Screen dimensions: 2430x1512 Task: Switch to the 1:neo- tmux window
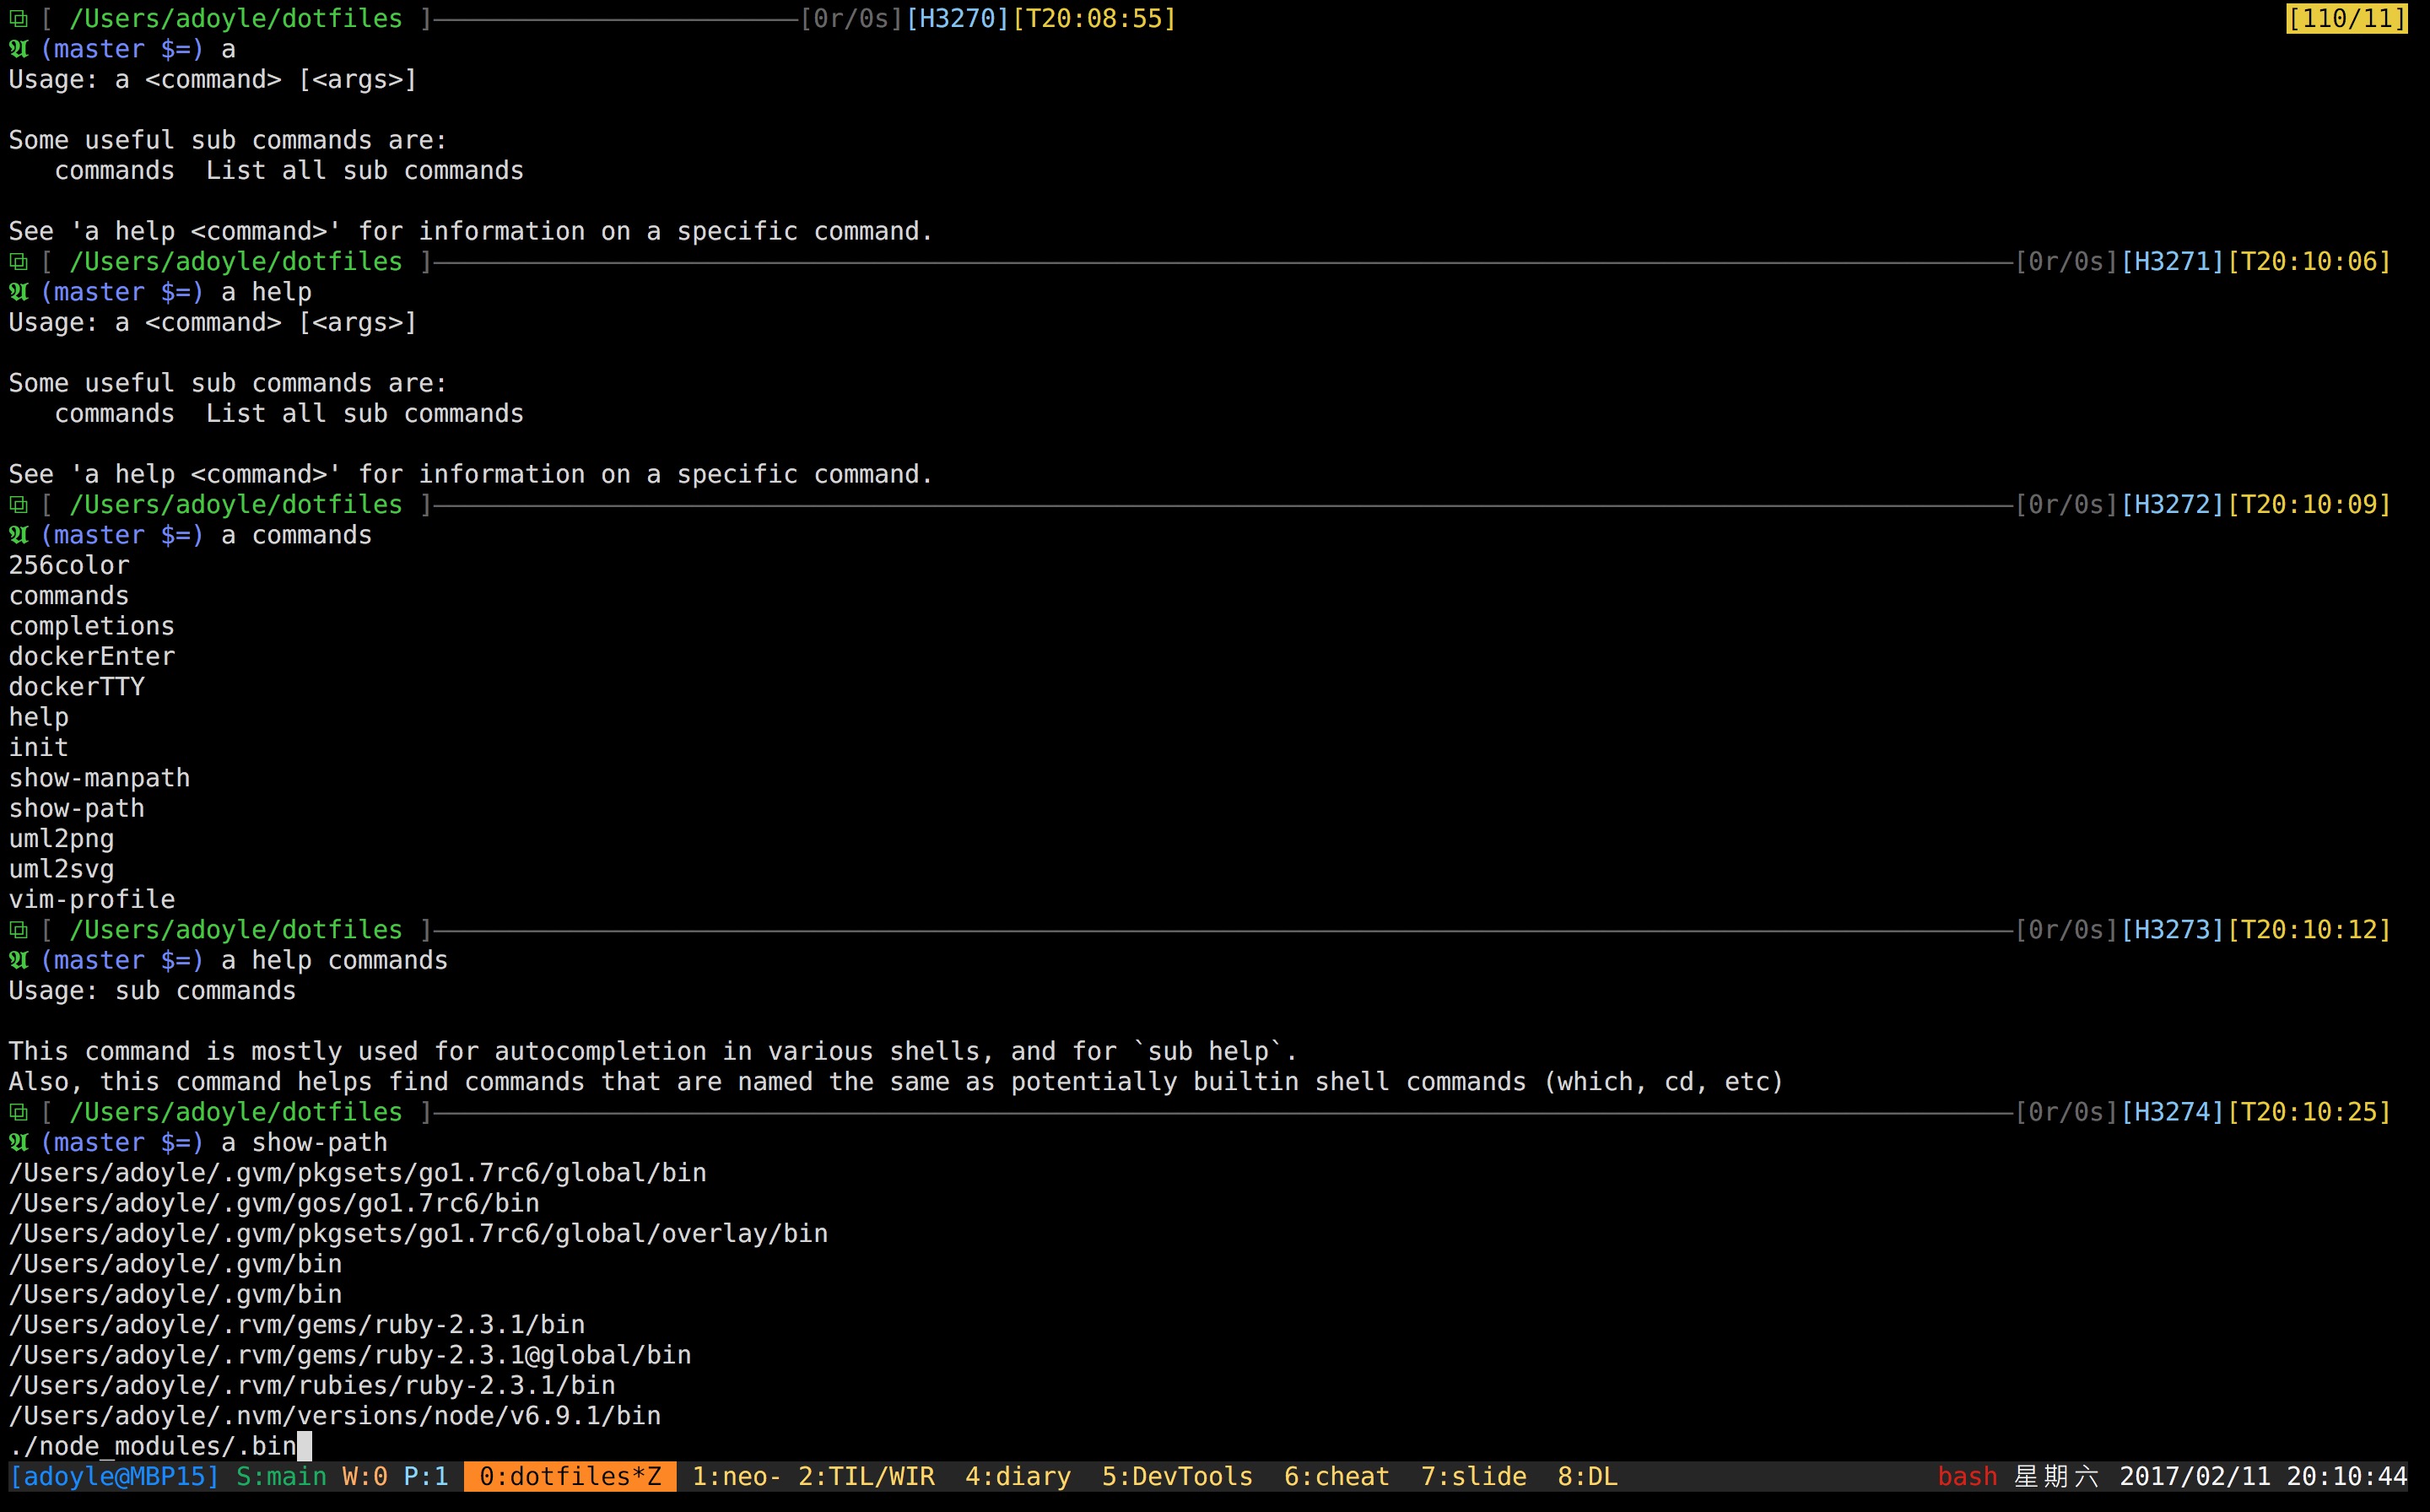pos(736,1477)
